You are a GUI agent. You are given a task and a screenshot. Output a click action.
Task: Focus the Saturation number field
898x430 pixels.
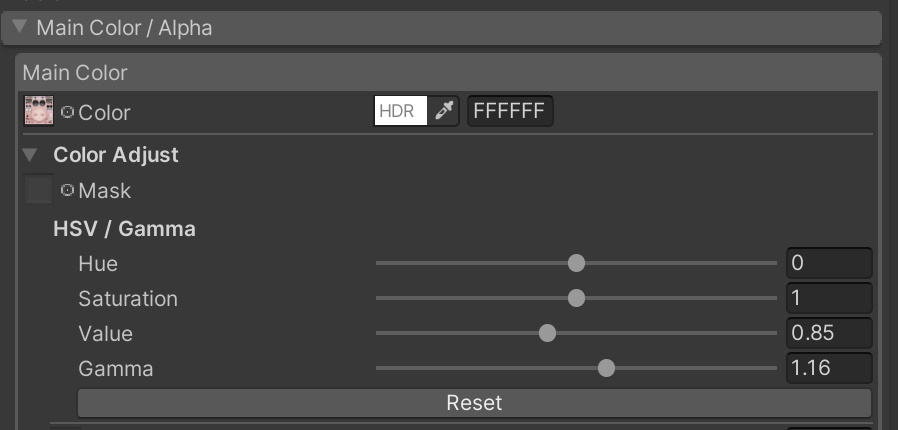[829, 298]
